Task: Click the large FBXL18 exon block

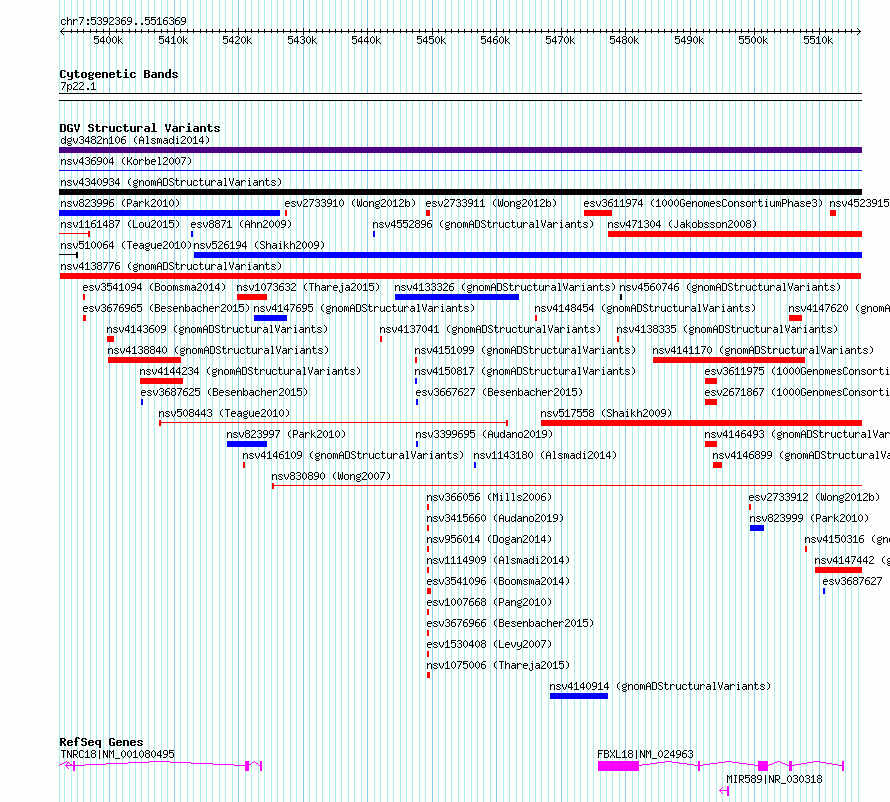Action: (x=618, y=766)
